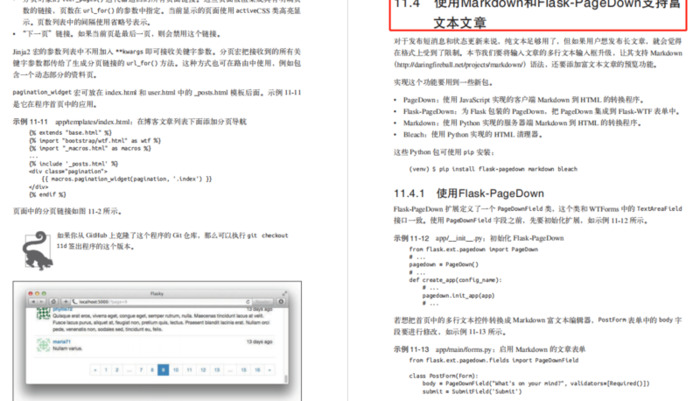Click the "pagedown.init_app(app)" code line

point(458,296)
